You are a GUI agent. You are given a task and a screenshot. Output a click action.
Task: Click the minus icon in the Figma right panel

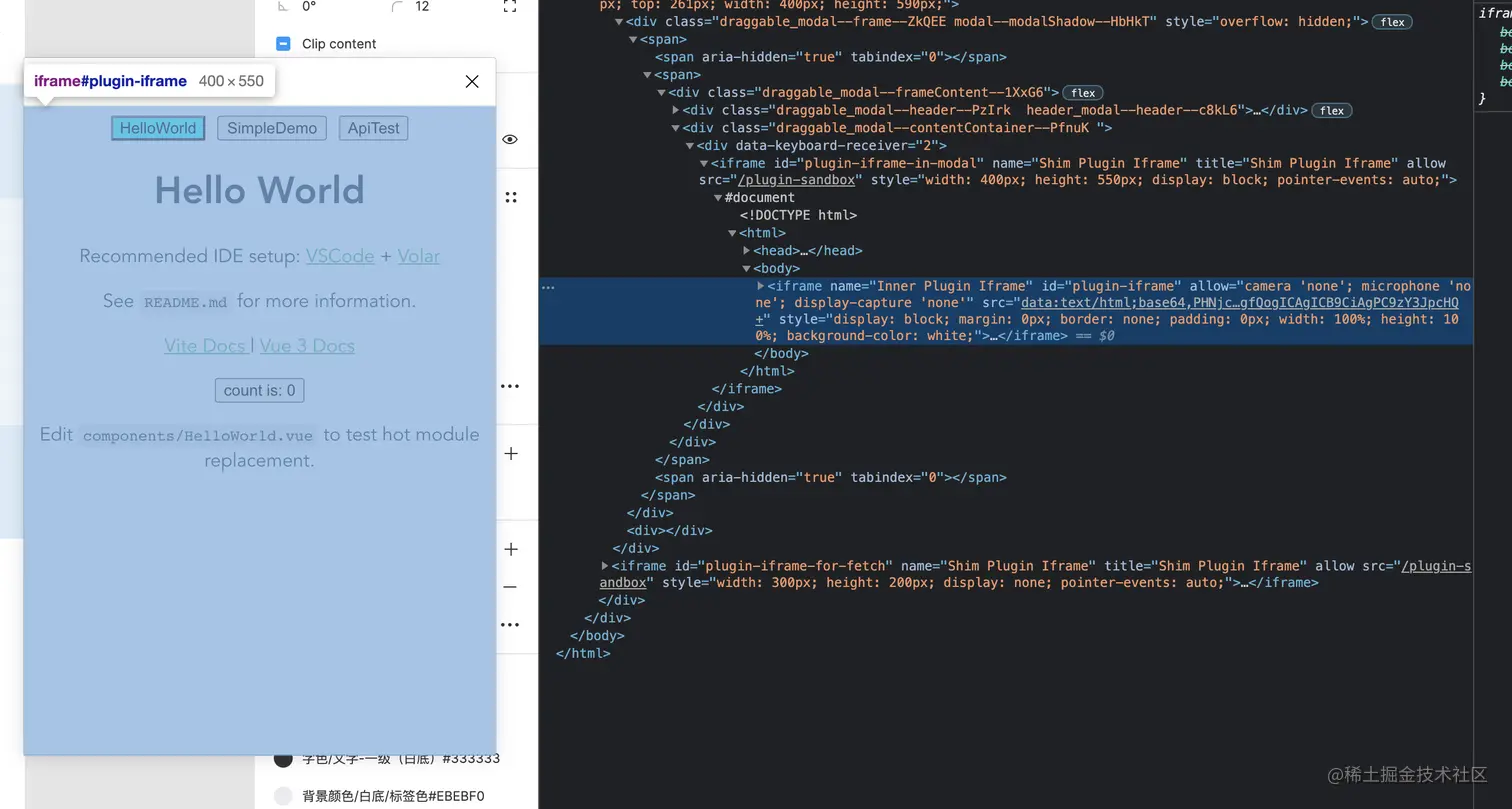[510, 587]
